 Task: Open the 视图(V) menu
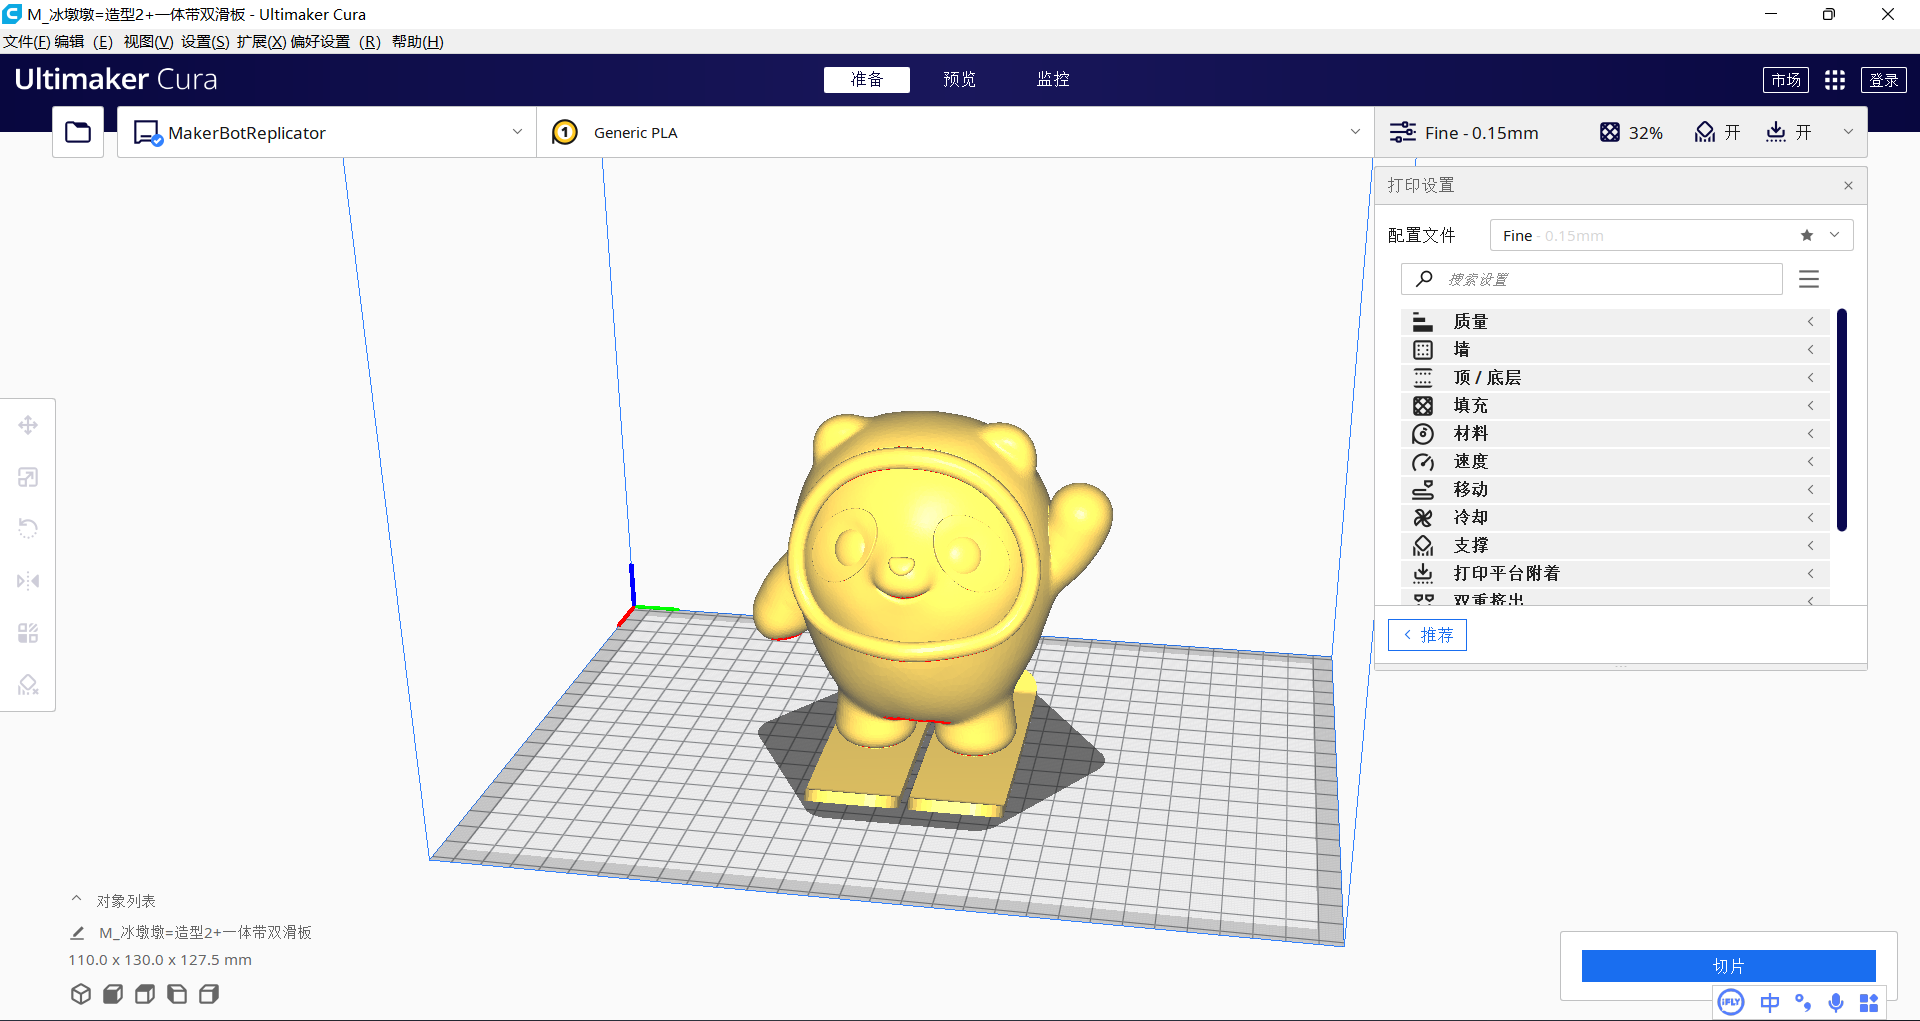[148, 41]
